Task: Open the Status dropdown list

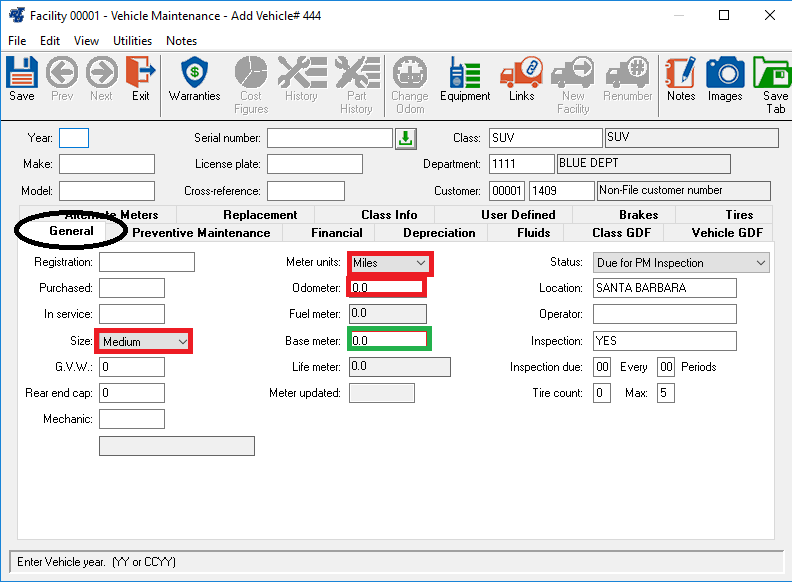Action: pyautogui.click(x=760, y=263)
